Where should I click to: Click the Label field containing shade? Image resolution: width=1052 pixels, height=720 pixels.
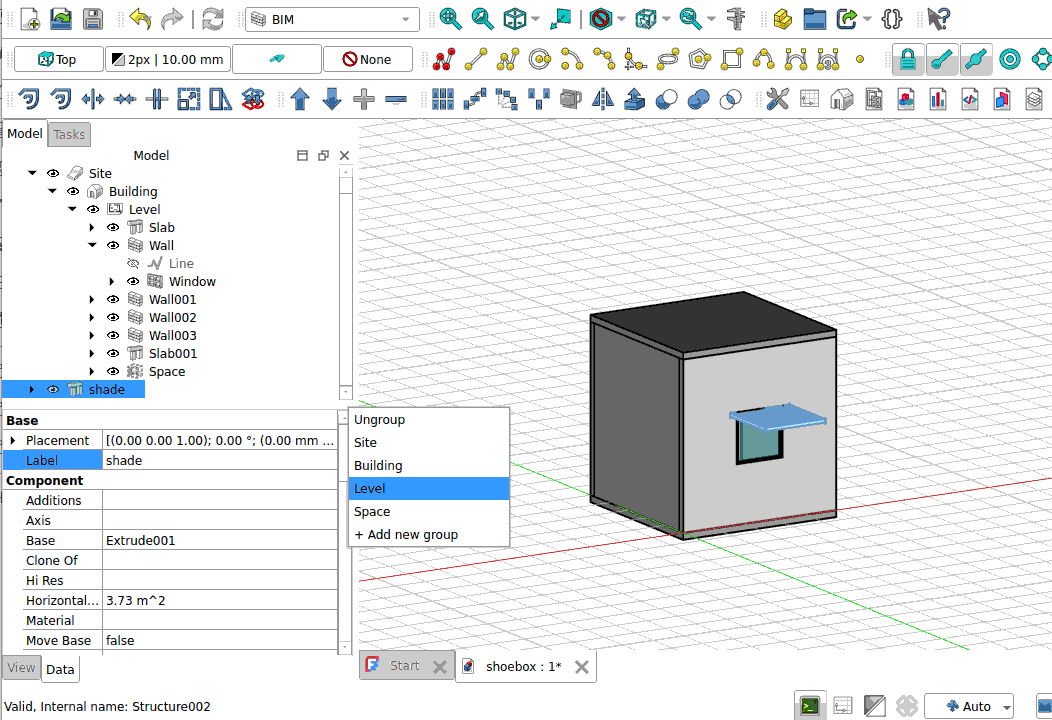click(x=220, y=461)
